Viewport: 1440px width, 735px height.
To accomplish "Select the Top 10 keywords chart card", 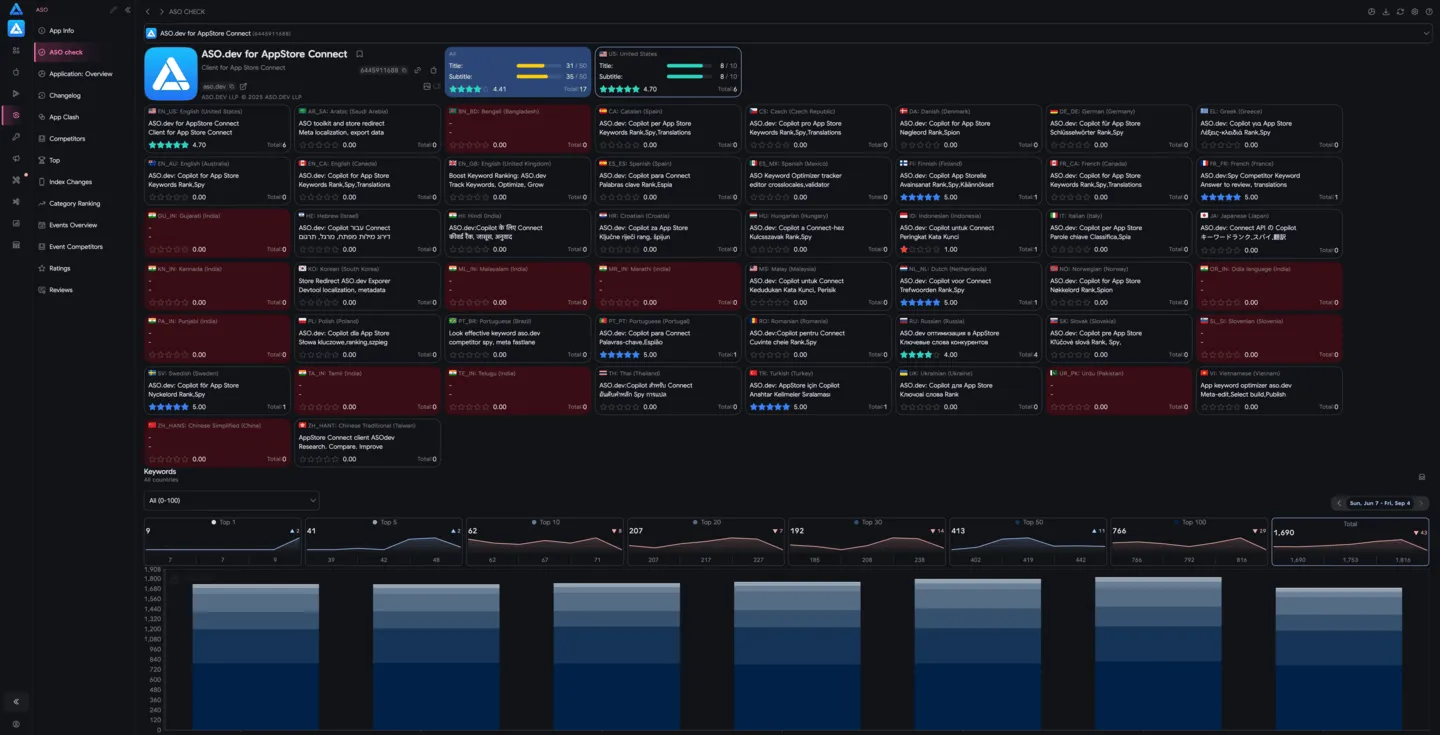I will [x=544, y=541].
